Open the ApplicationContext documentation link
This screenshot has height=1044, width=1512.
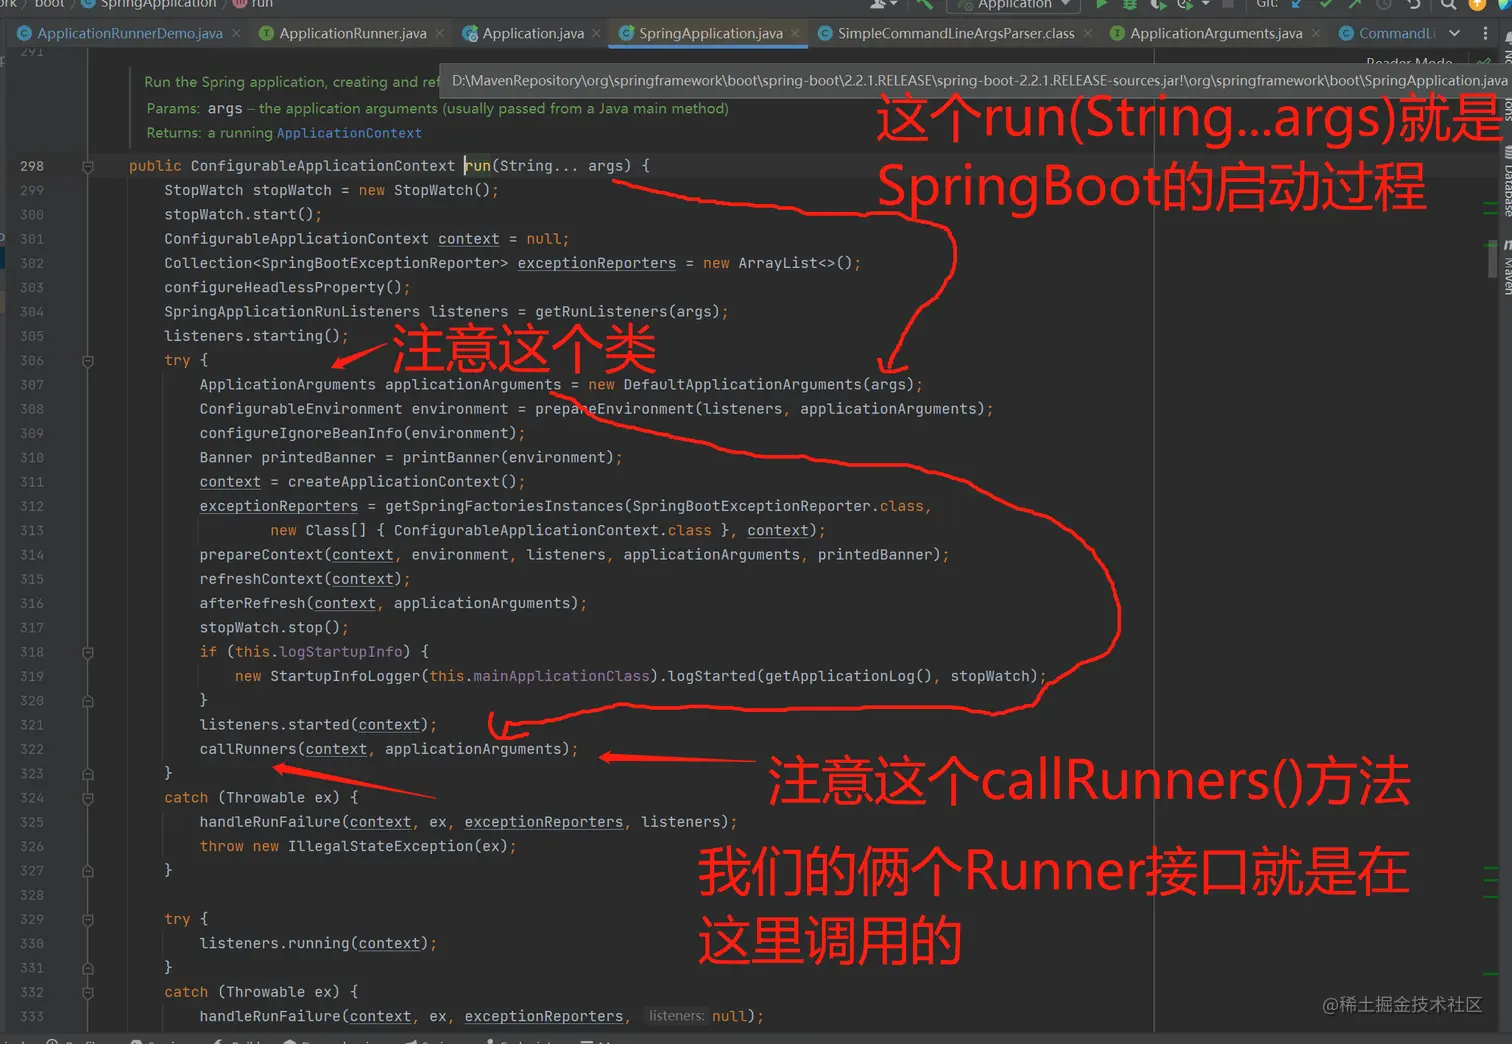pos(349,132)
